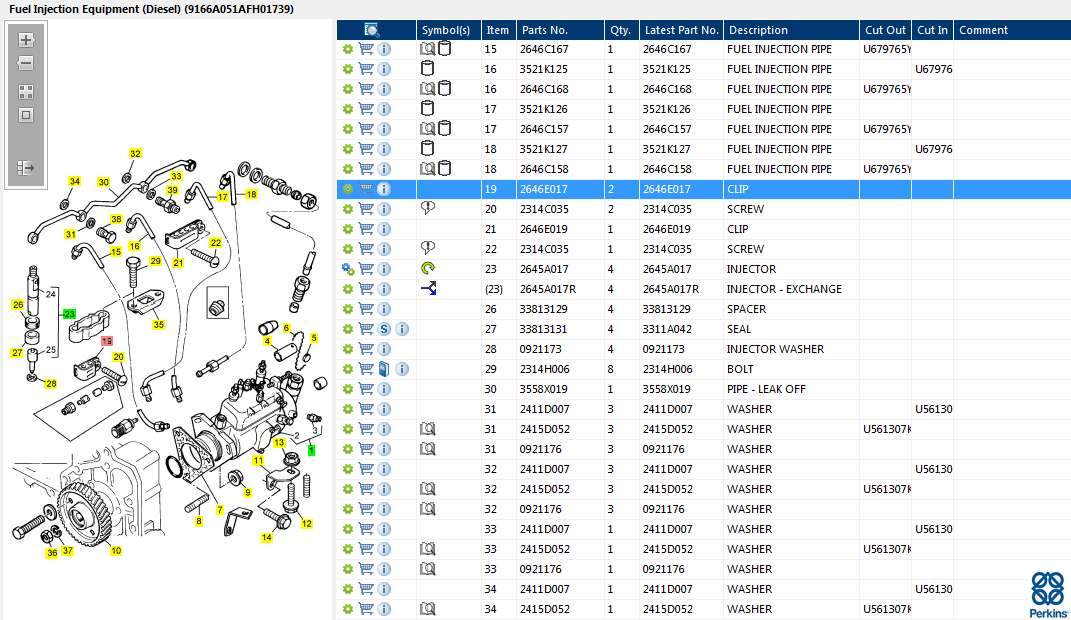Click green rotate symbol on INJECTOR row

click(x=428, y=268)
